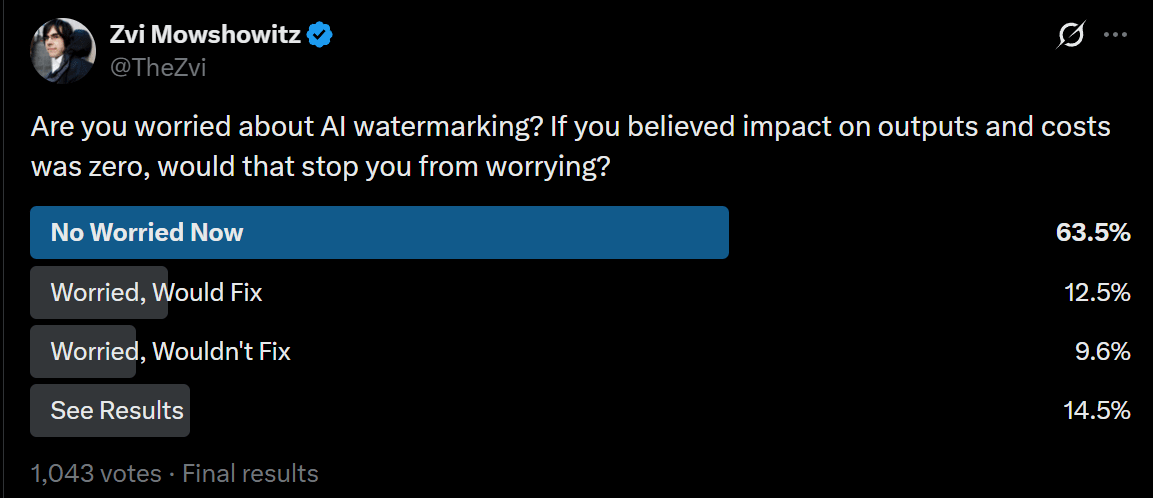Image resolution: width=1153 pixels, height=498 pixels.
Task: Click the grey See Results bar
Action: click(110, 410)
